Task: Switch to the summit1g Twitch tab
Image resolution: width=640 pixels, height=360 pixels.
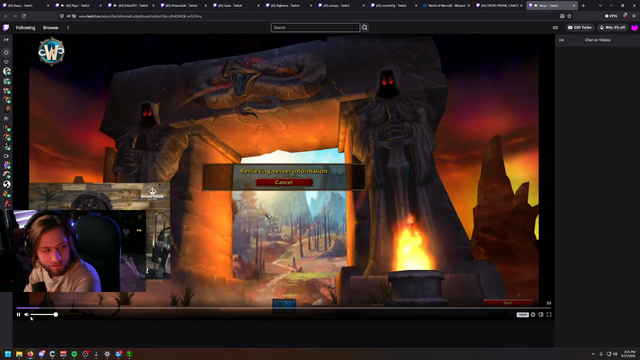Action: pyautogui.click(x=395, y=5)
